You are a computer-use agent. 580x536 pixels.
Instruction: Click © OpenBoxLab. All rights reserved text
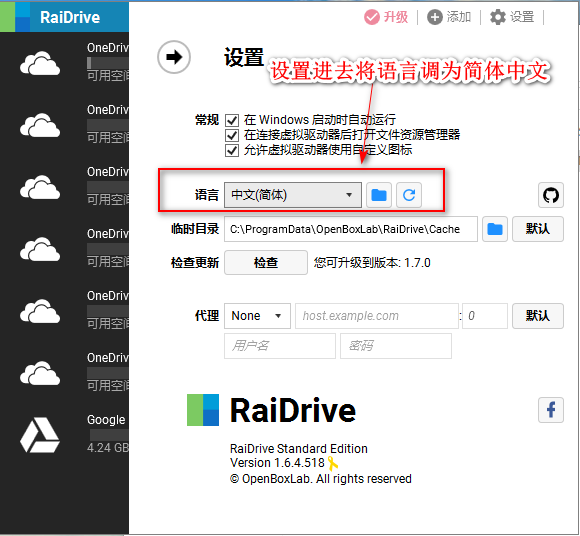(x=321, y=479)
